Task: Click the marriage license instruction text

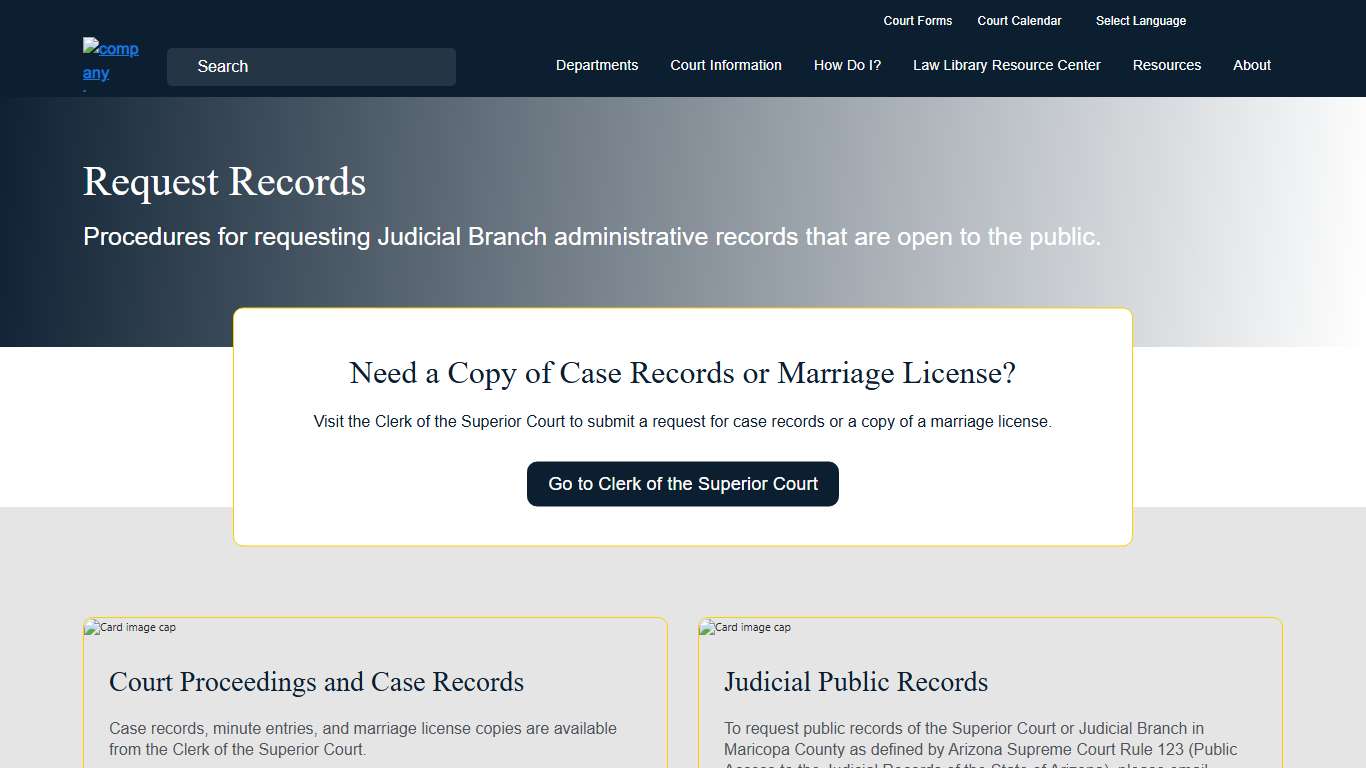Action: (683, 421)
